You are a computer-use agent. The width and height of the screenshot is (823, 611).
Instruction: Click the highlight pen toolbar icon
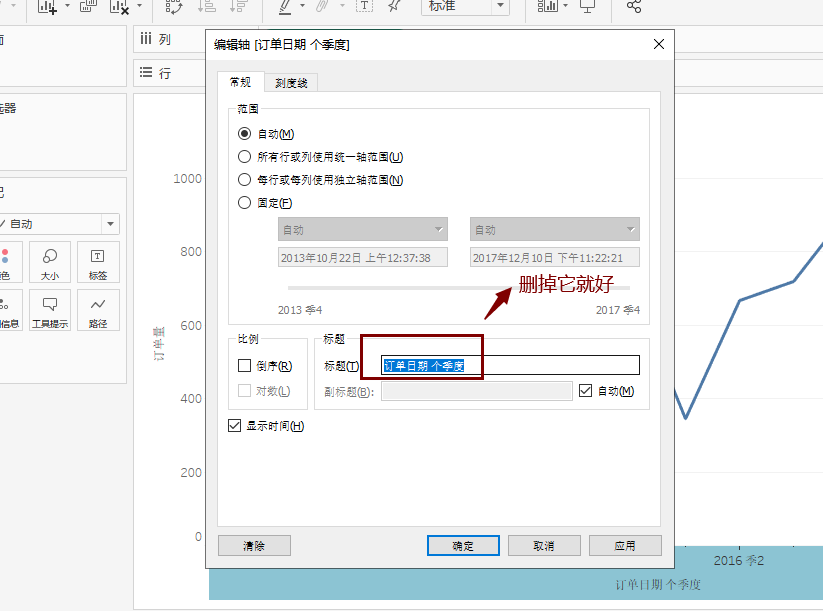[x=285, y=6]
